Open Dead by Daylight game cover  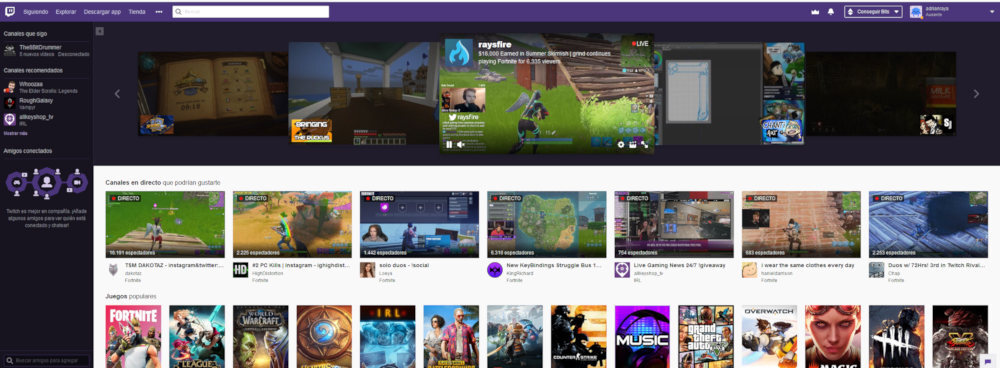pyautogui.click(x=897, y=337)
